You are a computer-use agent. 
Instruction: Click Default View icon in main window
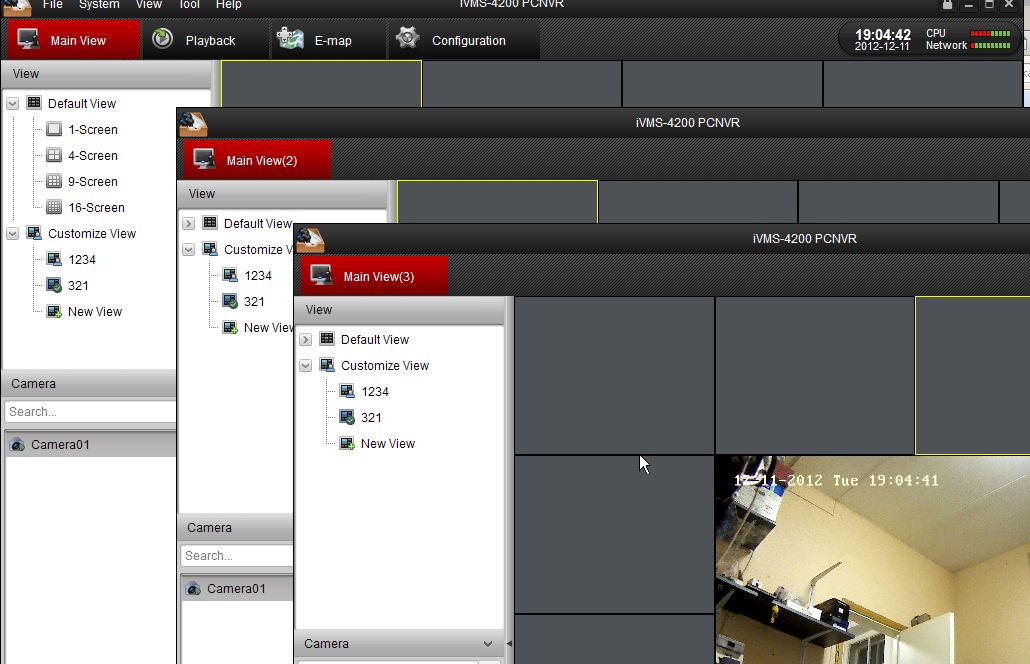click(x=34, y=103)
